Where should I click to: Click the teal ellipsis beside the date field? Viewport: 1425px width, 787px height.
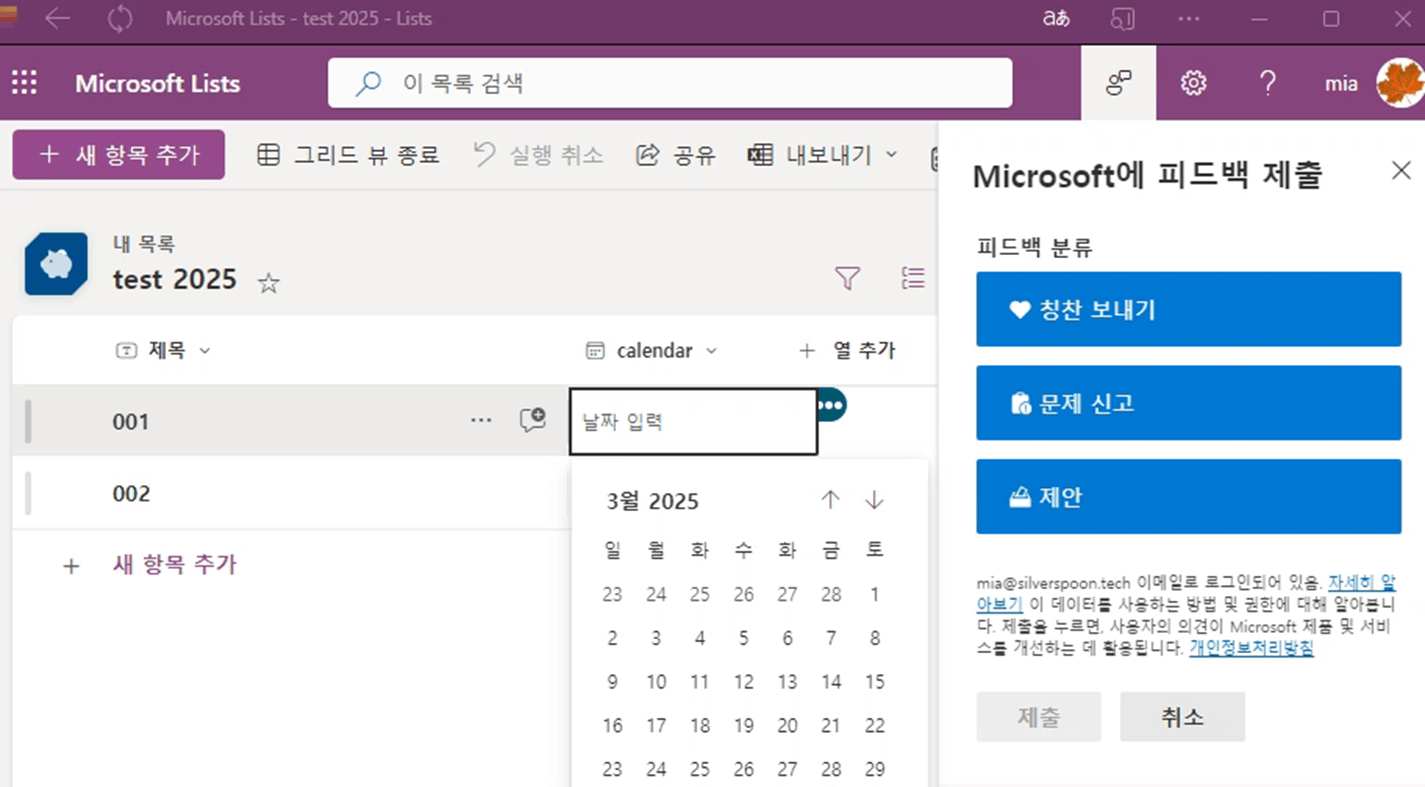click(830, 405)
